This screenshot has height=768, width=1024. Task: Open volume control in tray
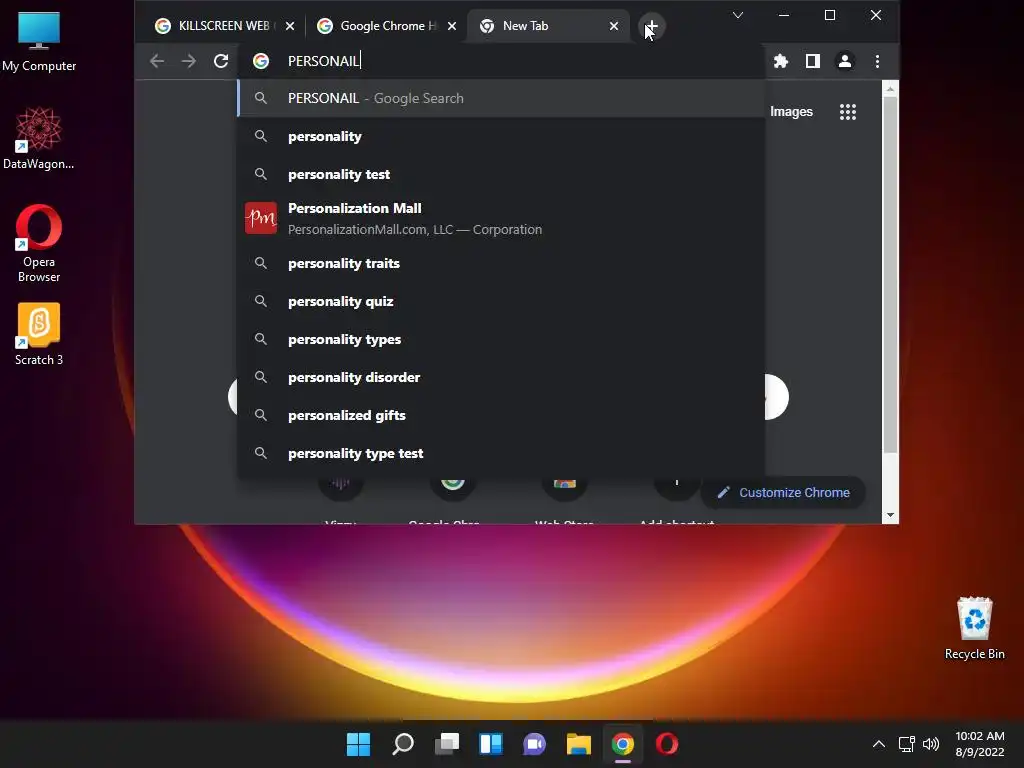pyautogui.click(x=931, y=743)
